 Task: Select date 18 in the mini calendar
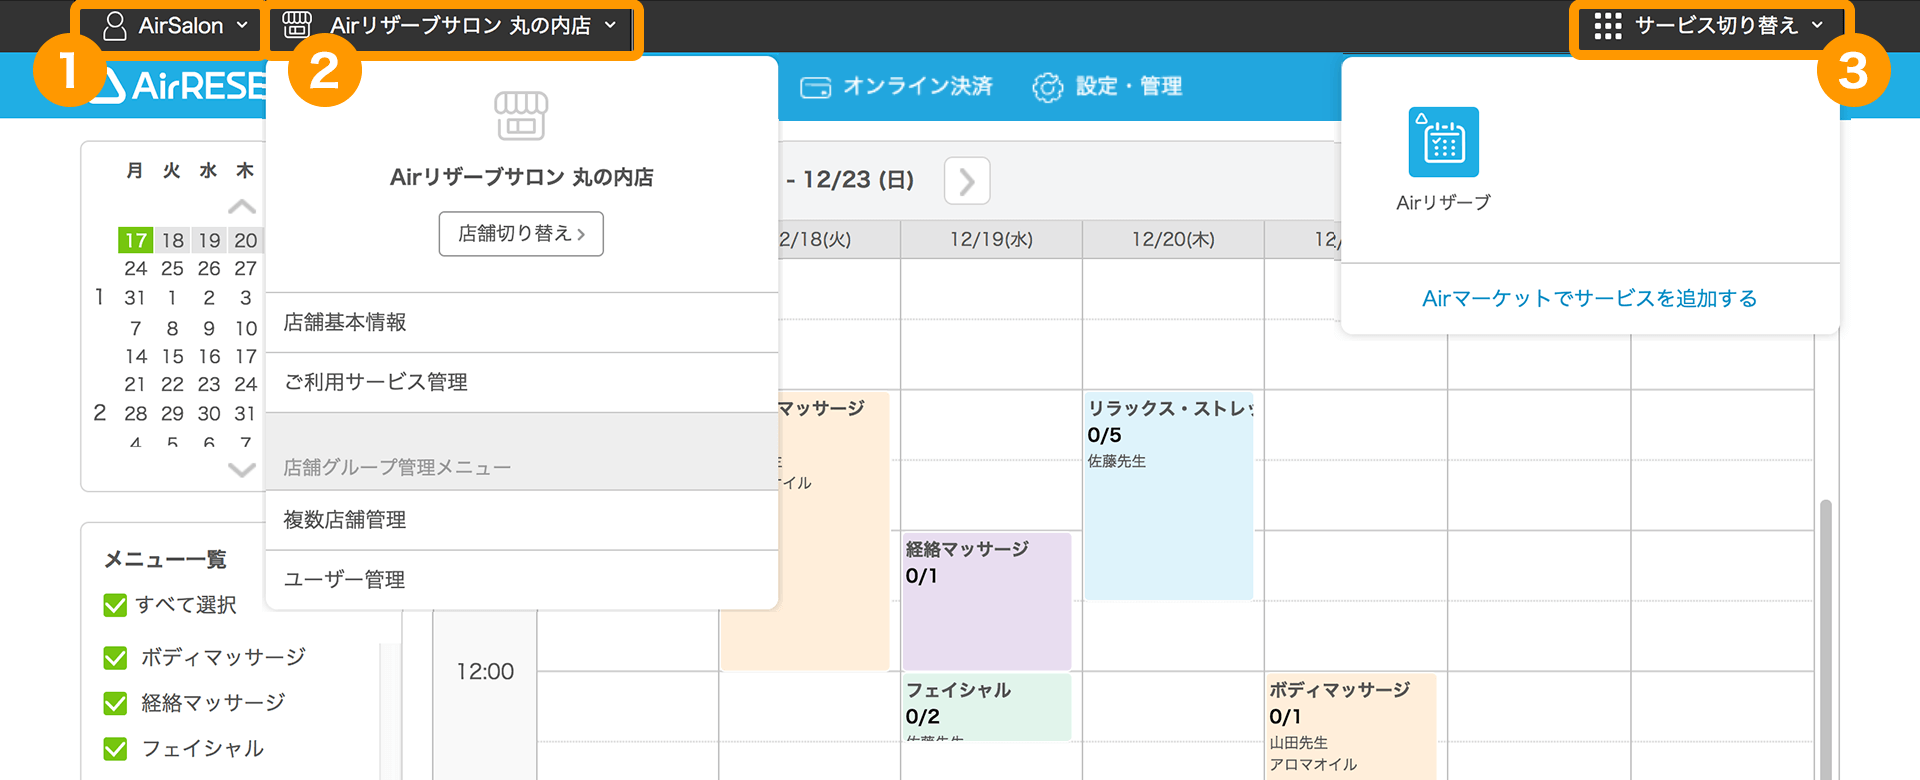(x=173, y=240)
